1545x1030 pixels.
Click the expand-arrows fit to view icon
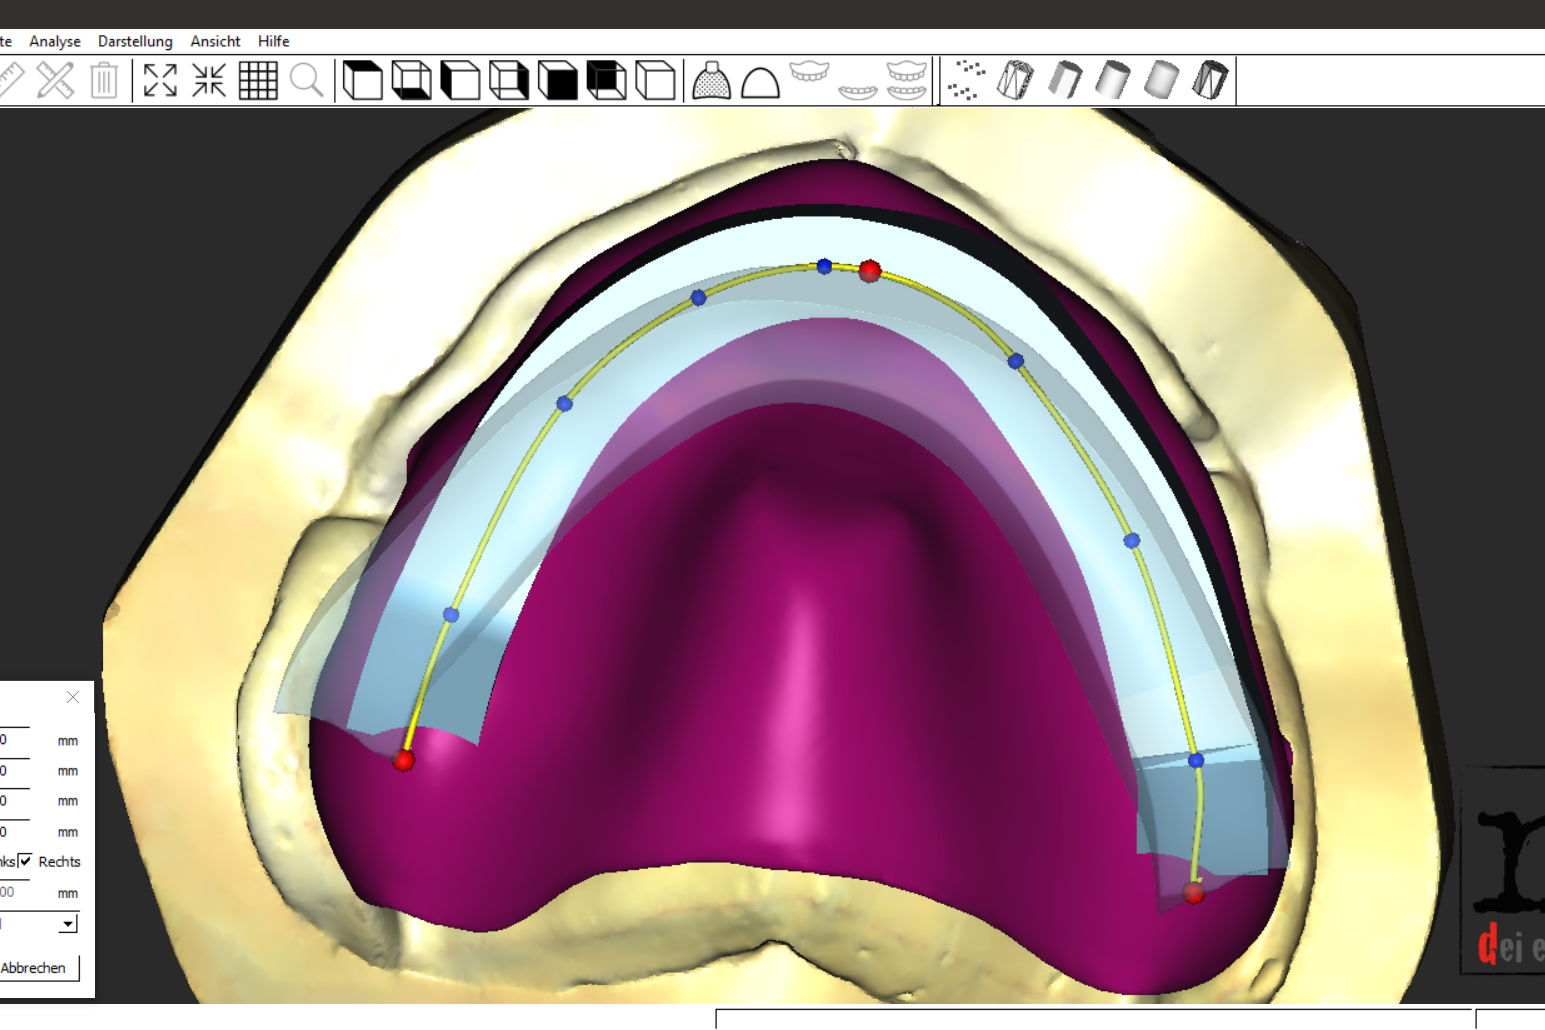pyautogui.click(x=160, y=80)
